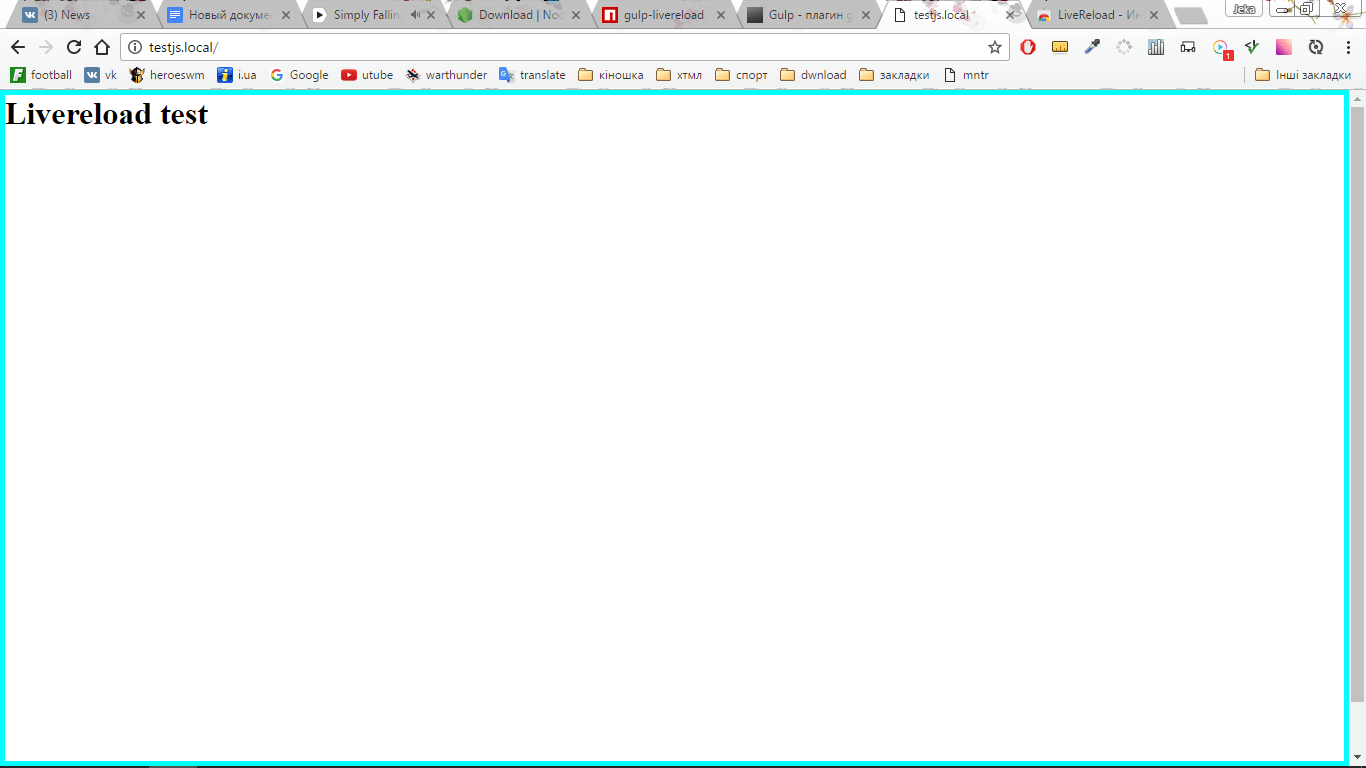The height and width of the screenshot is (768, 1366).
Task: Click the scrollbar up arrow
Action: coord(1357,97)
